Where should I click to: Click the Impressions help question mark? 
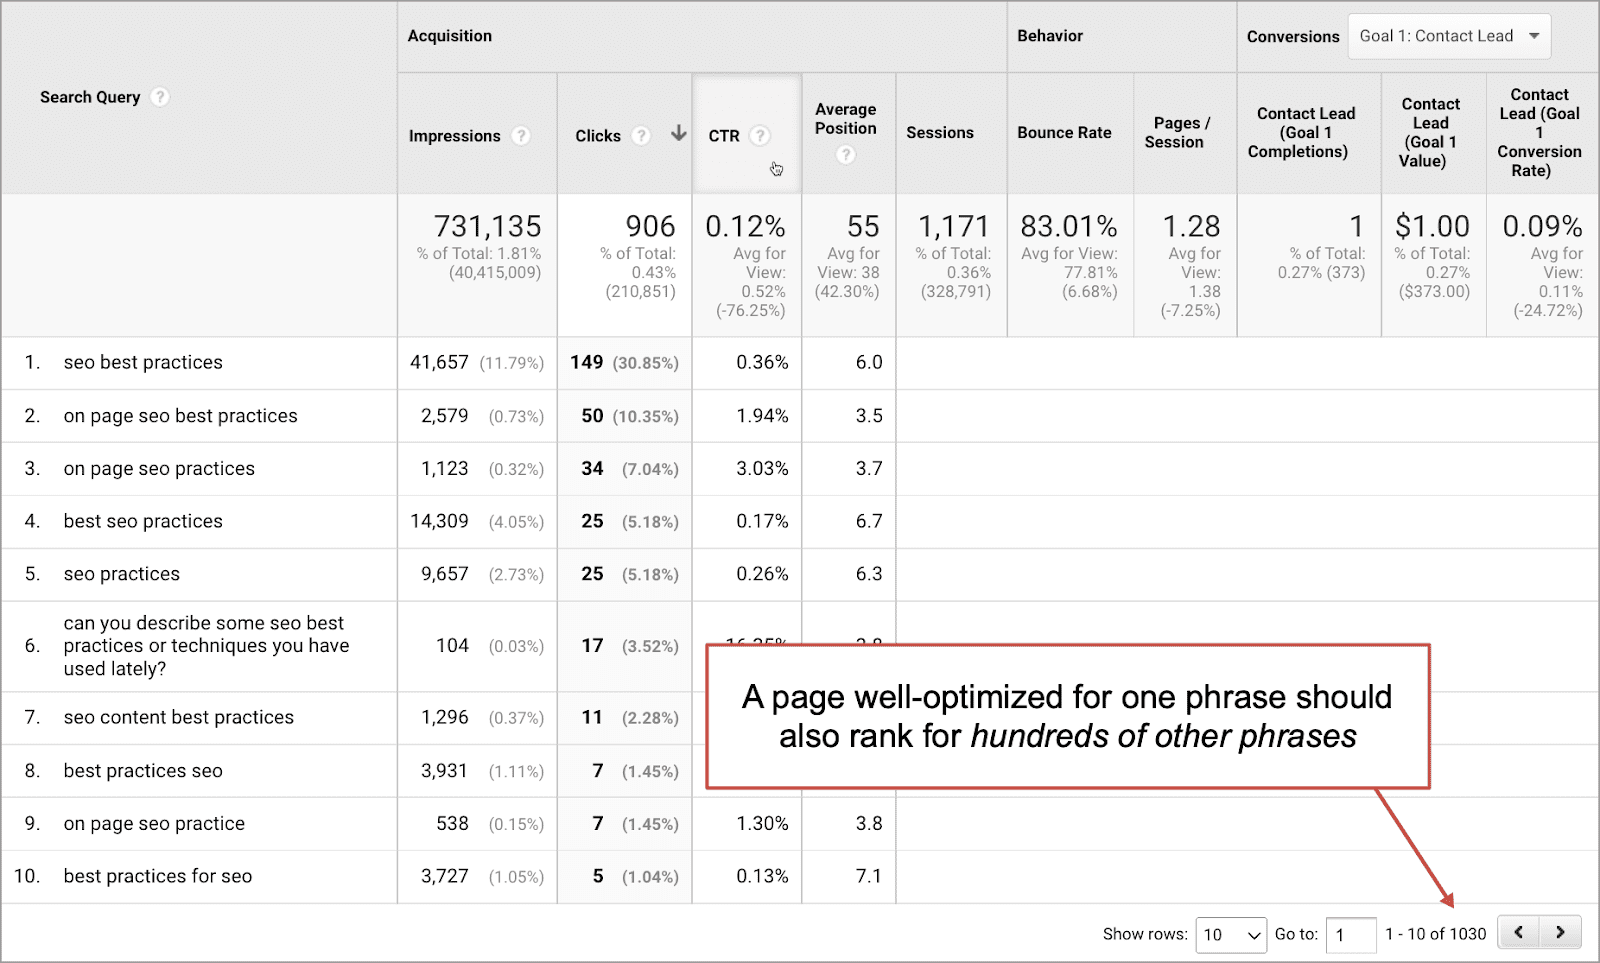pos(520,136)
